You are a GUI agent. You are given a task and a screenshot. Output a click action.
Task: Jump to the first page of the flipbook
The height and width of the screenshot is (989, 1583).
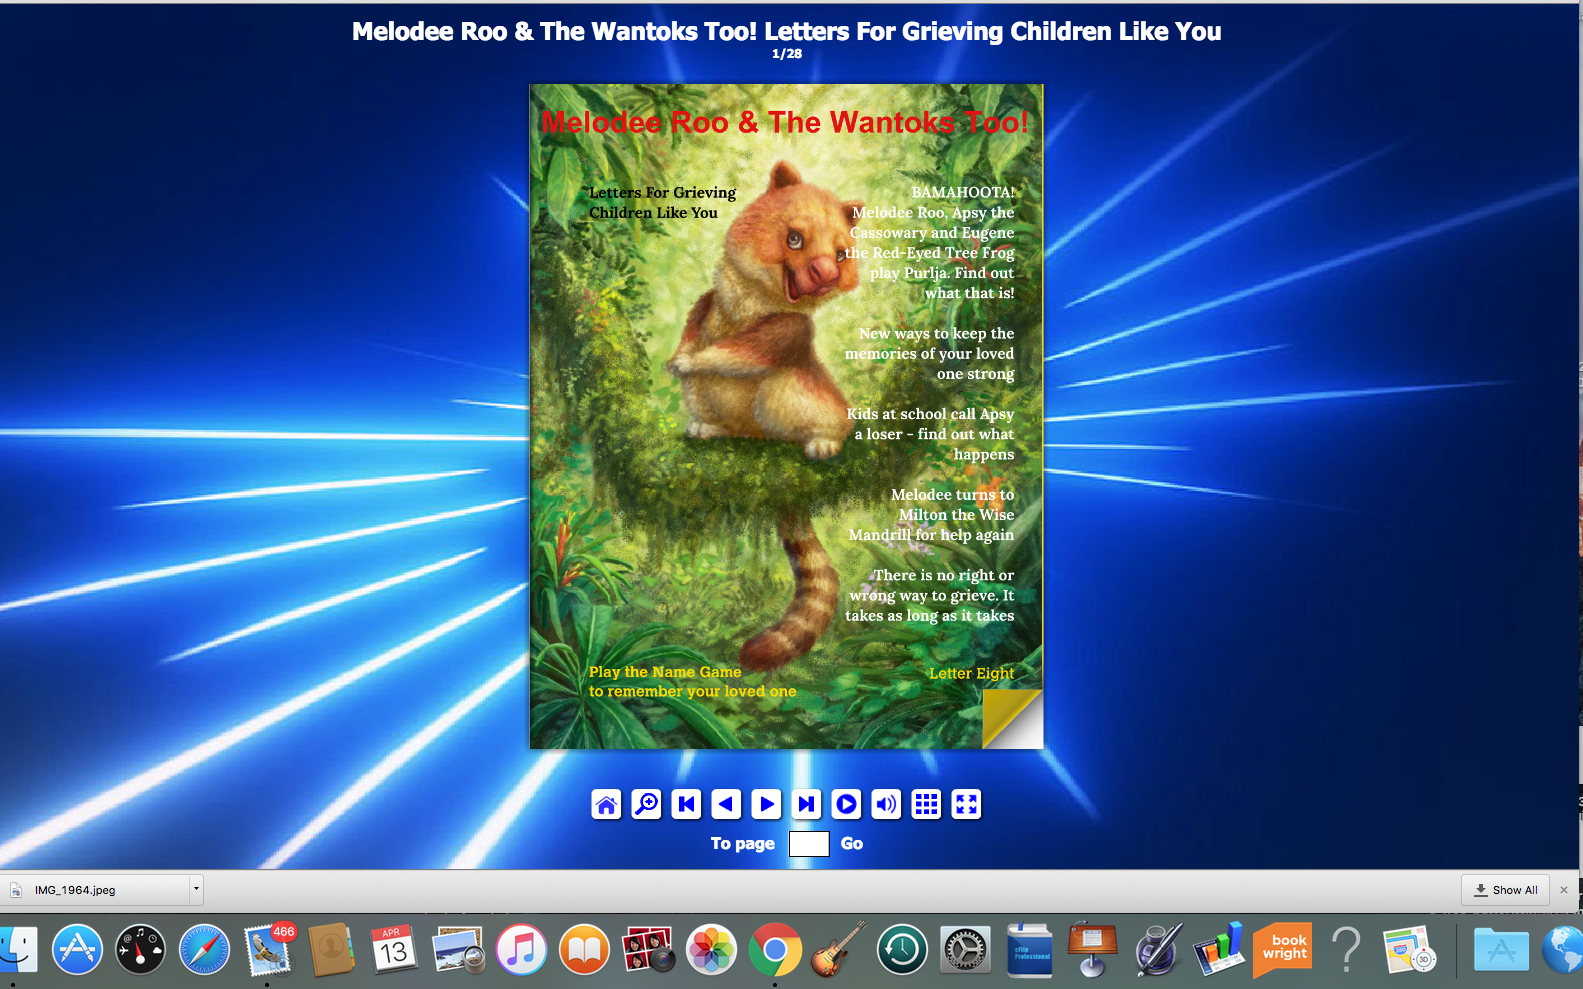[686, 804]
